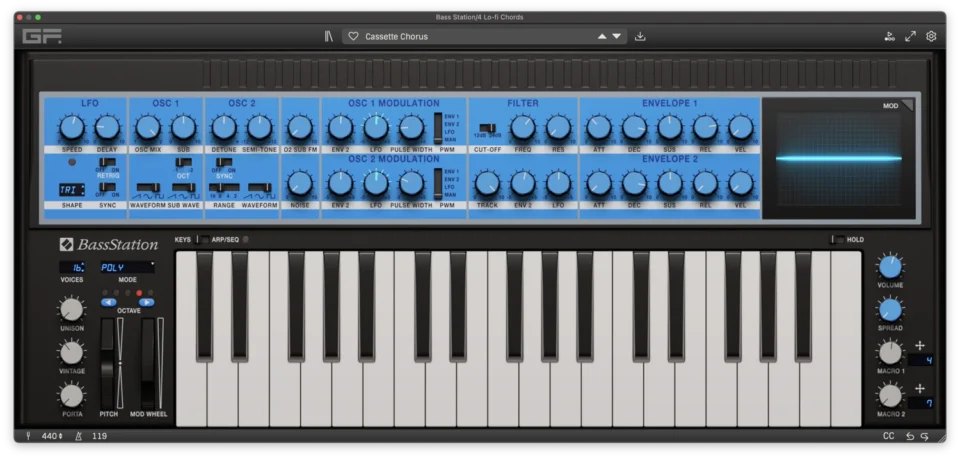Toggle the OSC 2 Sync off/on switch

tap(224, 162)
